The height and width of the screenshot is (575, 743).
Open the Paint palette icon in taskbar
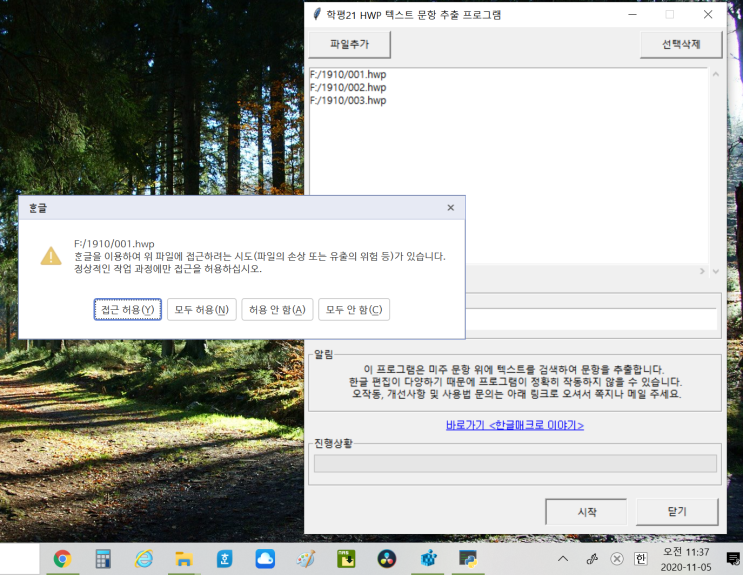pyautogui.click(x=306, y=559)
